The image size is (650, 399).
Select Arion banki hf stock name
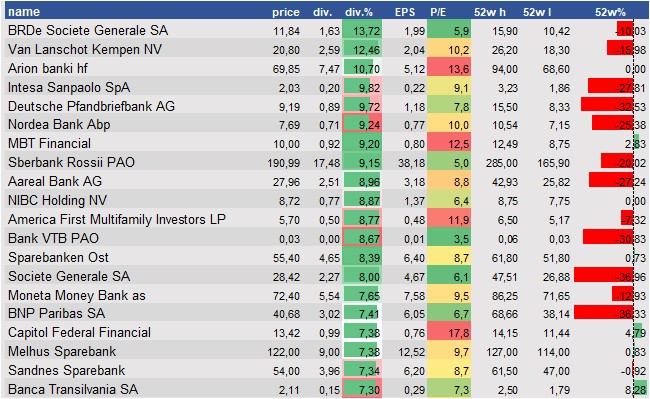pyautogui.click(x=48, y=68)
